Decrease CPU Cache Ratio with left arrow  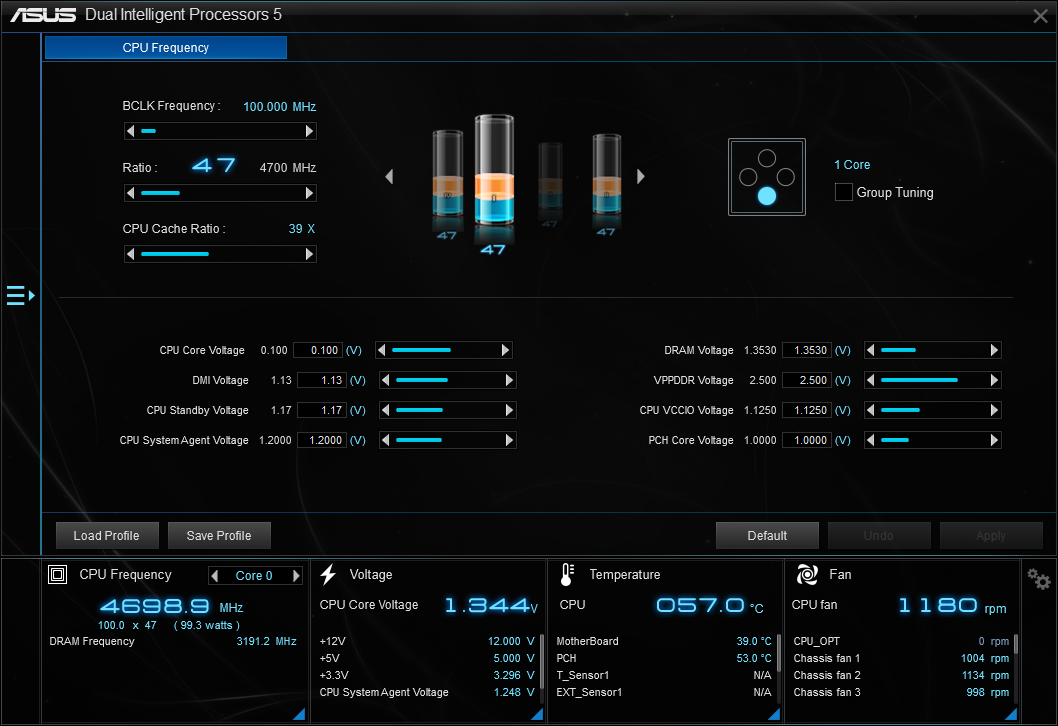coord(130,254)
